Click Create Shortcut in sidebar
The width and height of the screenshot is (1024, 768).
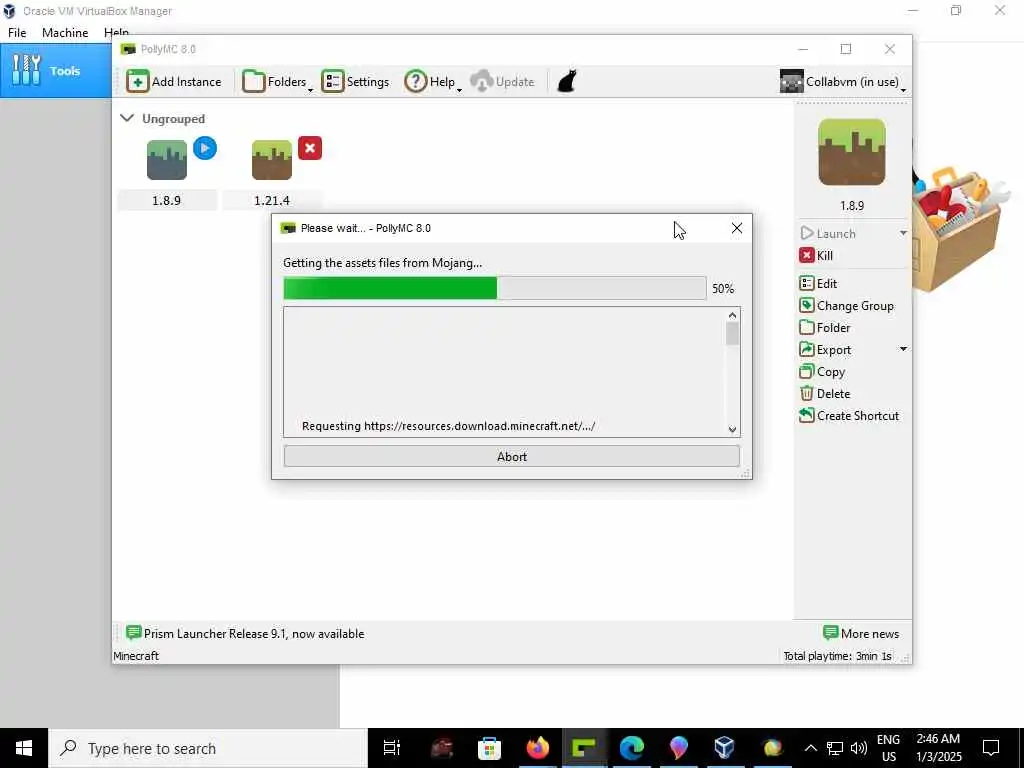(x=849, y=416)
